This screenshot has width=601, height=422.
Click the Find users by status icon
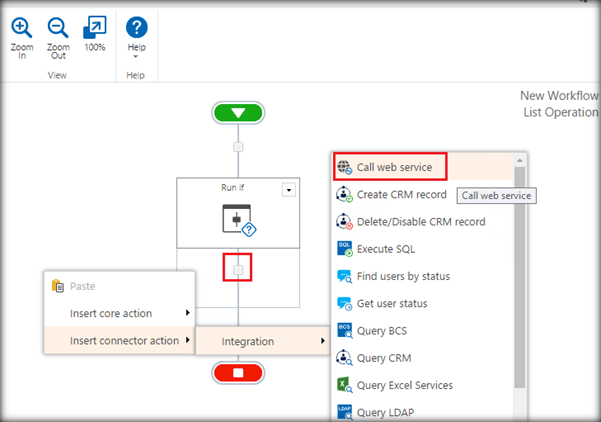point(344,276)
